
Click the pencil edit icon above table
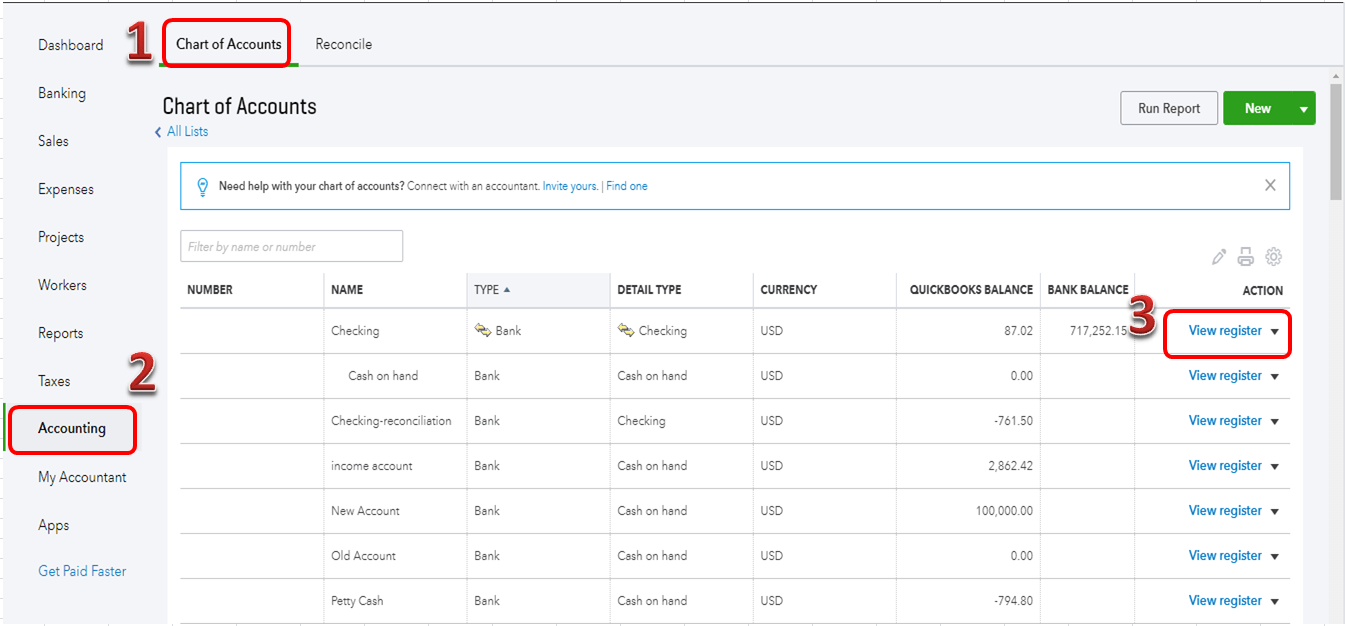pos(1218,257)
